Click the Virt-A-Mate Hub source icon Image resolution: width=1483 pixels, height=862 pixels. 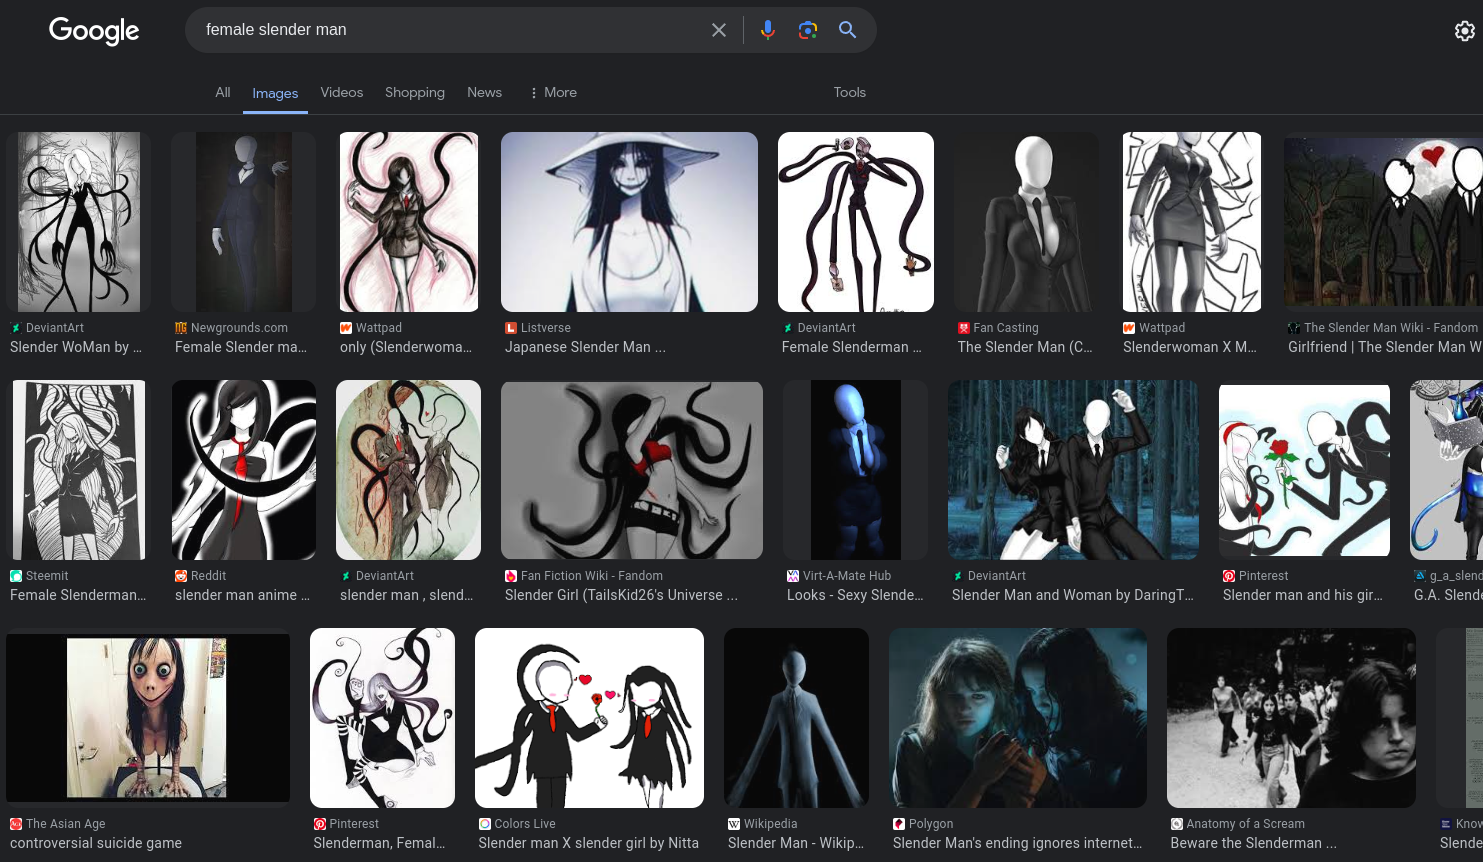793,576
